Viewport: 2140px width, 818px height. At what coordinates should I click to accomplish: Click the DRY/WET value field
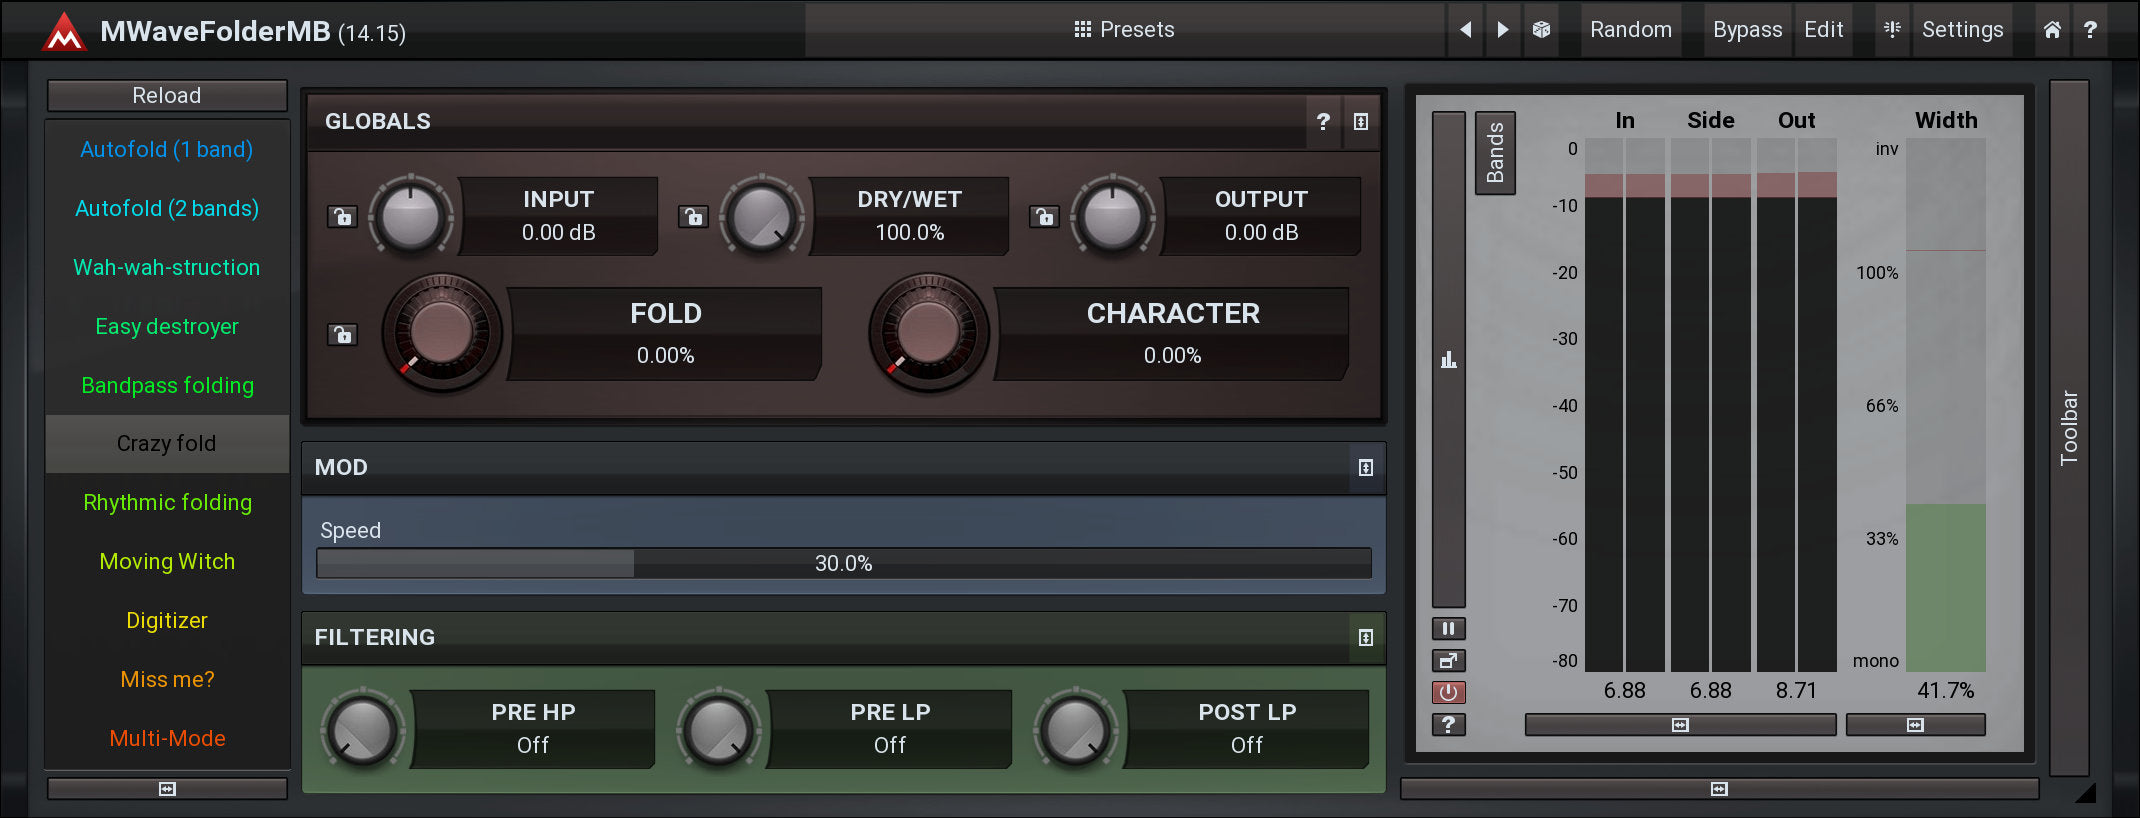[x=909, y=232]
